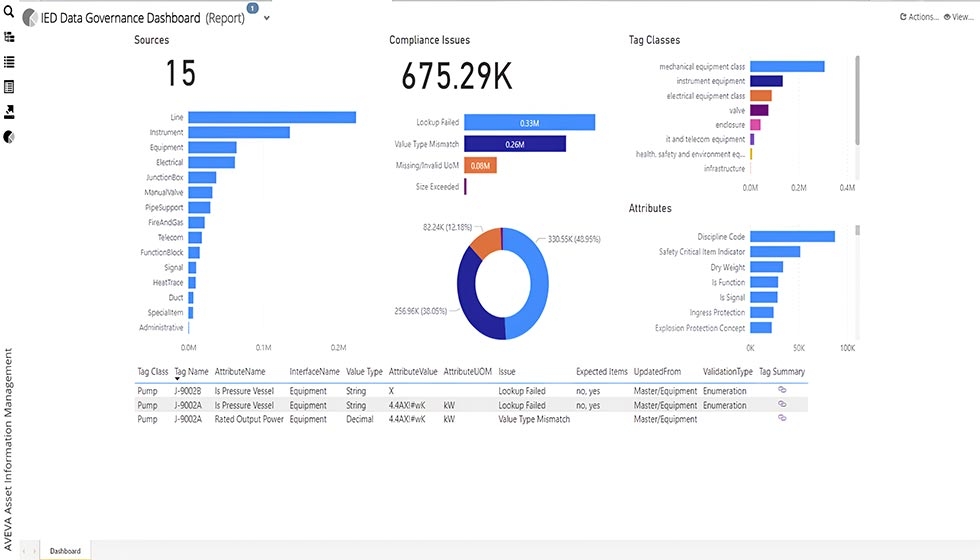The height and width of the screenshot is (560, 980).
Task: Sort table by Issue column header
Action: point(507,371)
